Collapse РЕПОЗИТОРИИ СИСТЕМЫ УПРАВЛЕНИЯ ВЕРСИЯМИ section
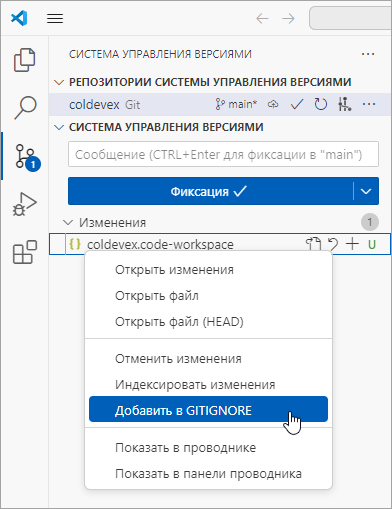 click(59, 82)
